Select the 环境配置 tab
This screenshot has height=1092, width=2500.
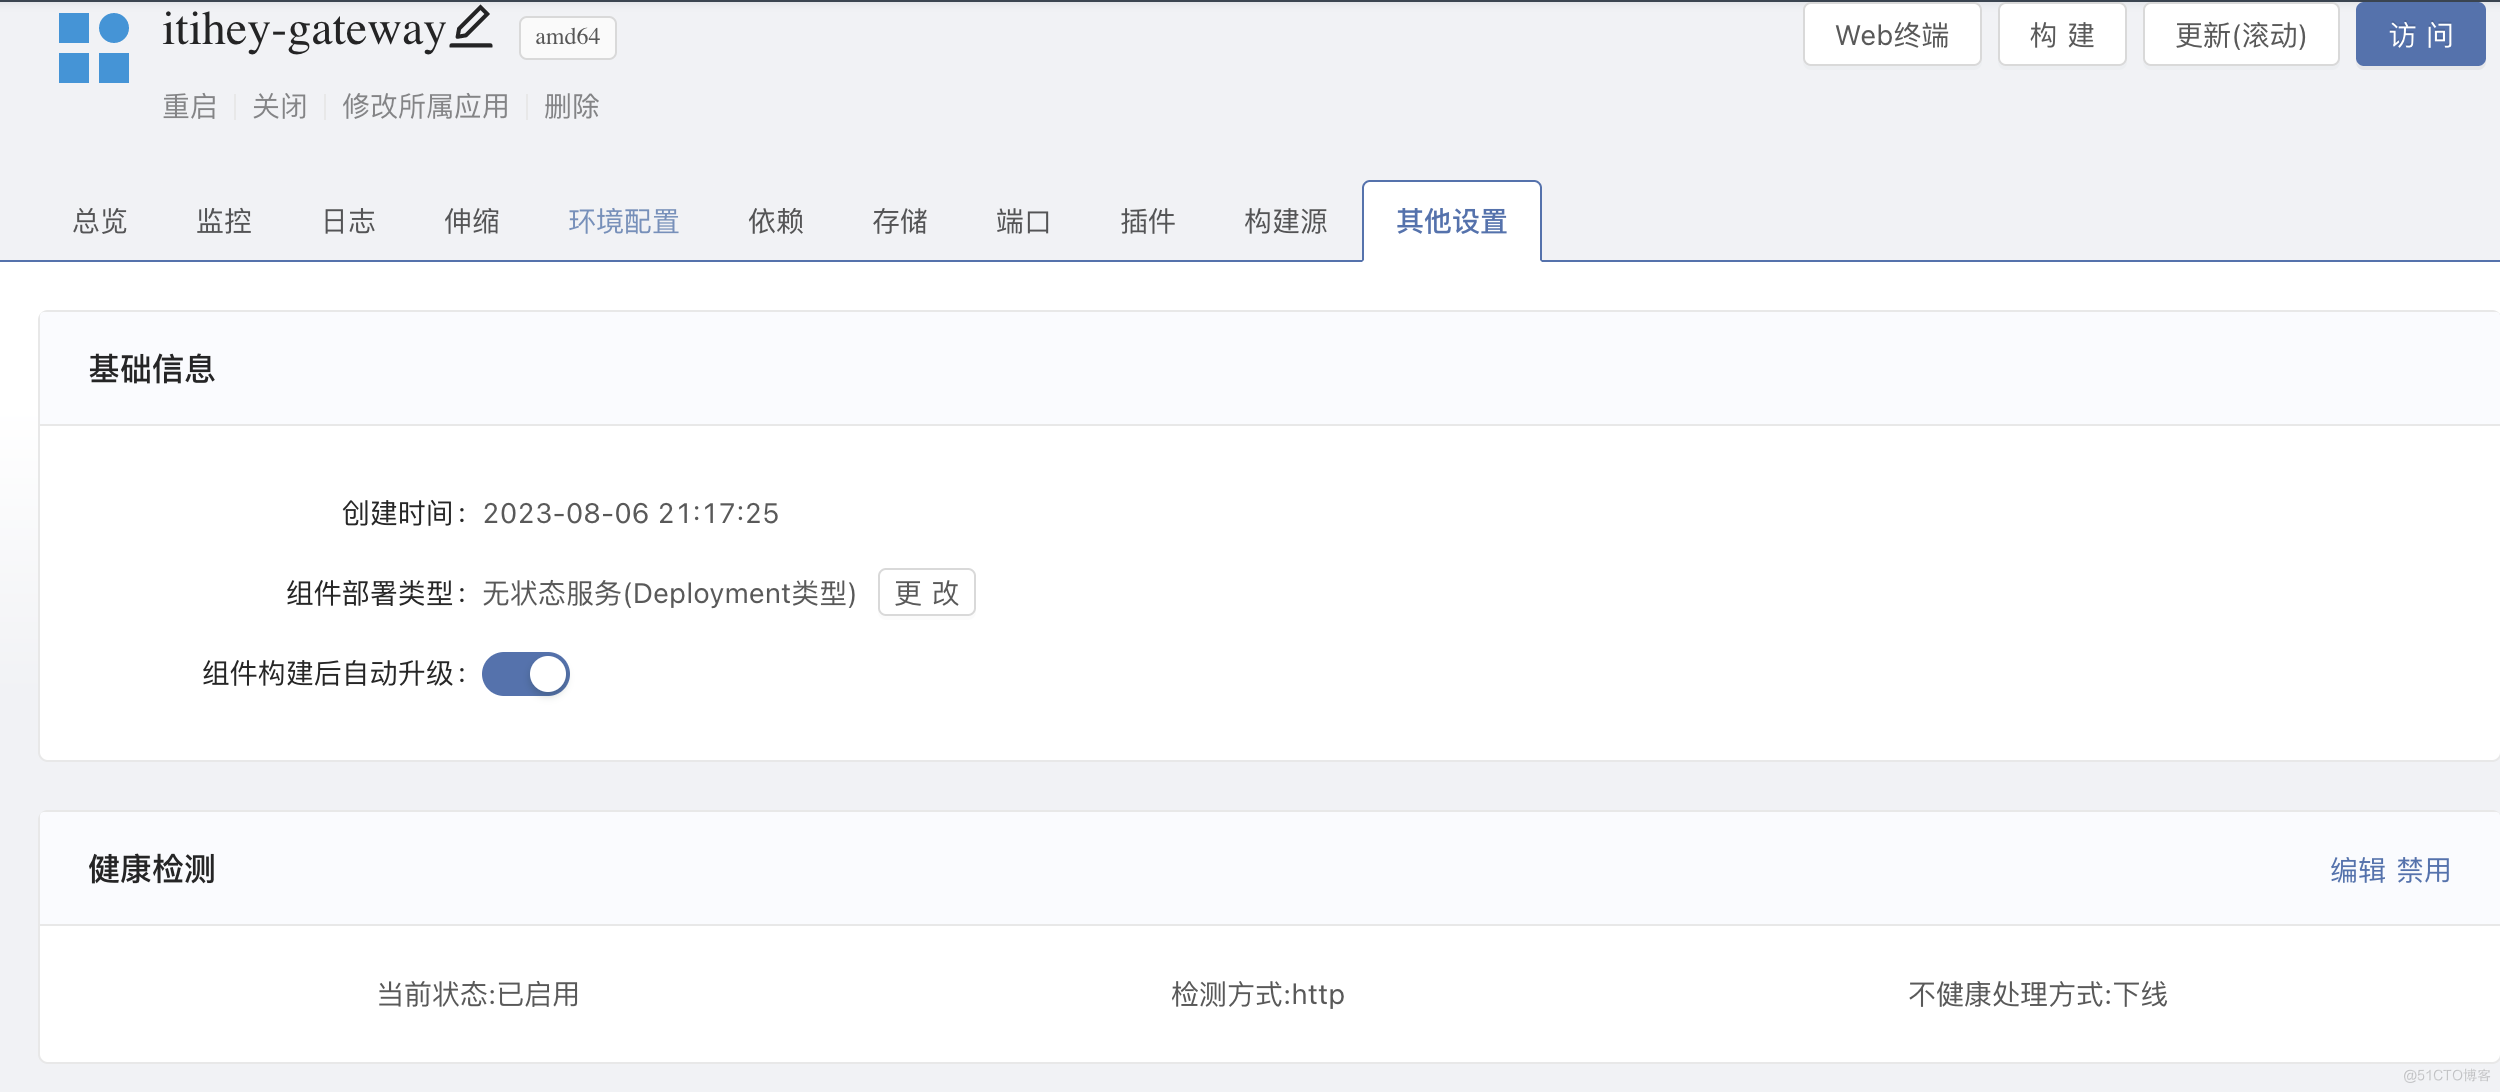click(624, 221)
